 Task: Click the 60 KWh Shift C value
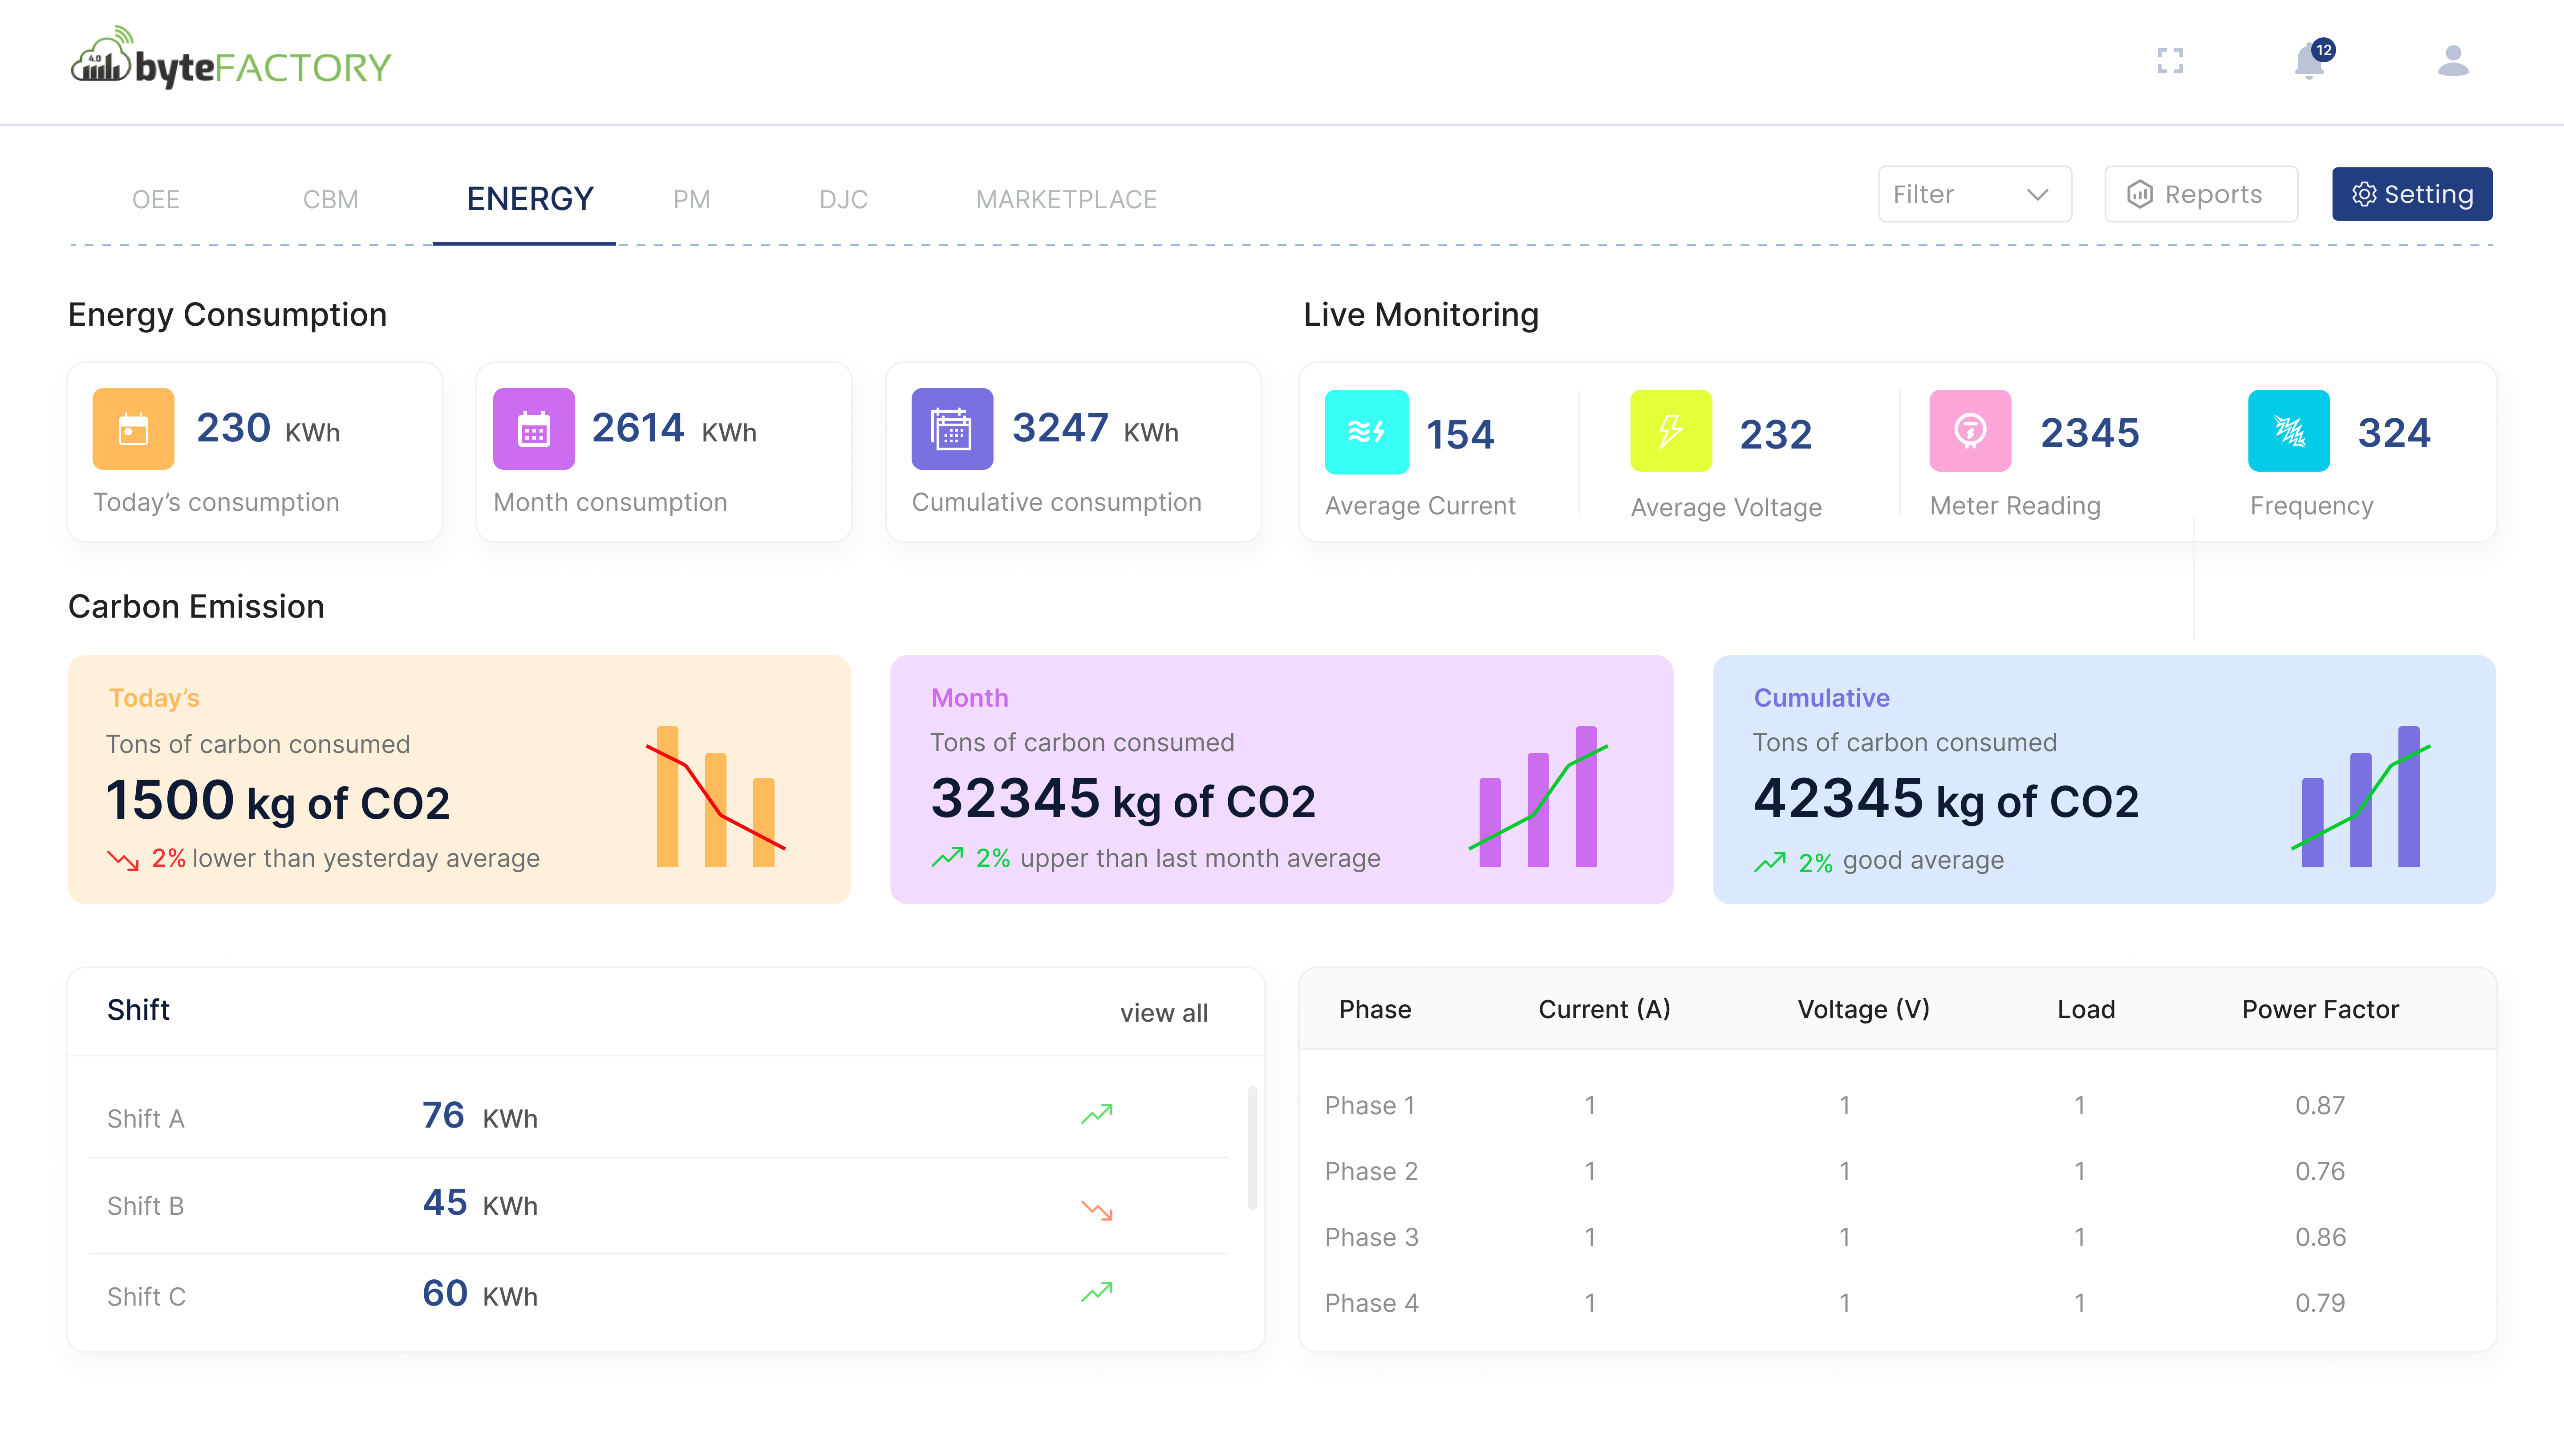coord(480,1294)
